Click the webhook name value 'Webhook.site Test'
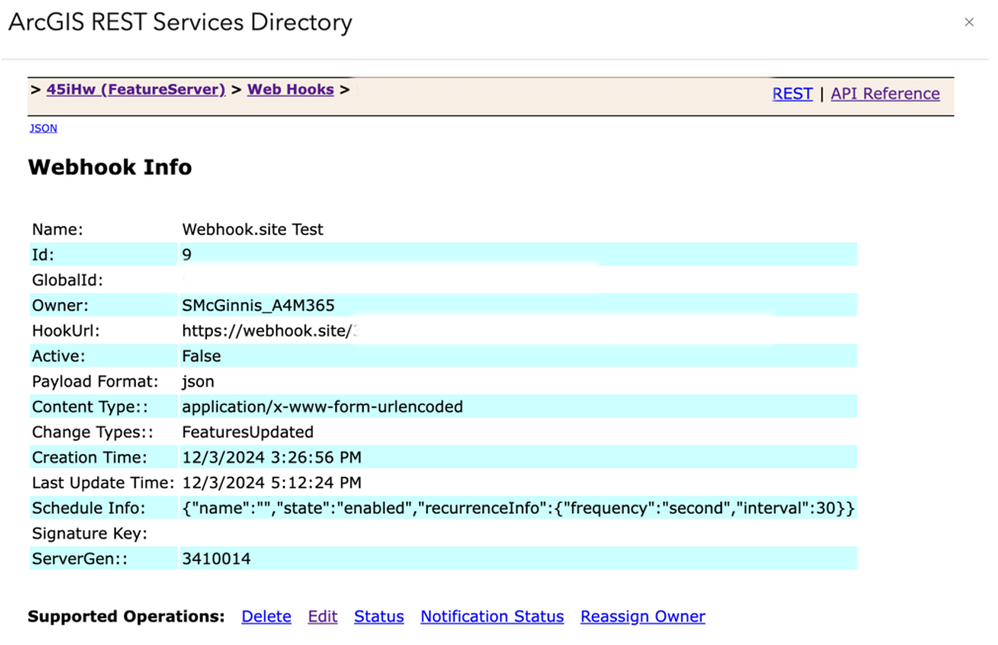Screen dimensions: 998x645 [x=253, y=229]
